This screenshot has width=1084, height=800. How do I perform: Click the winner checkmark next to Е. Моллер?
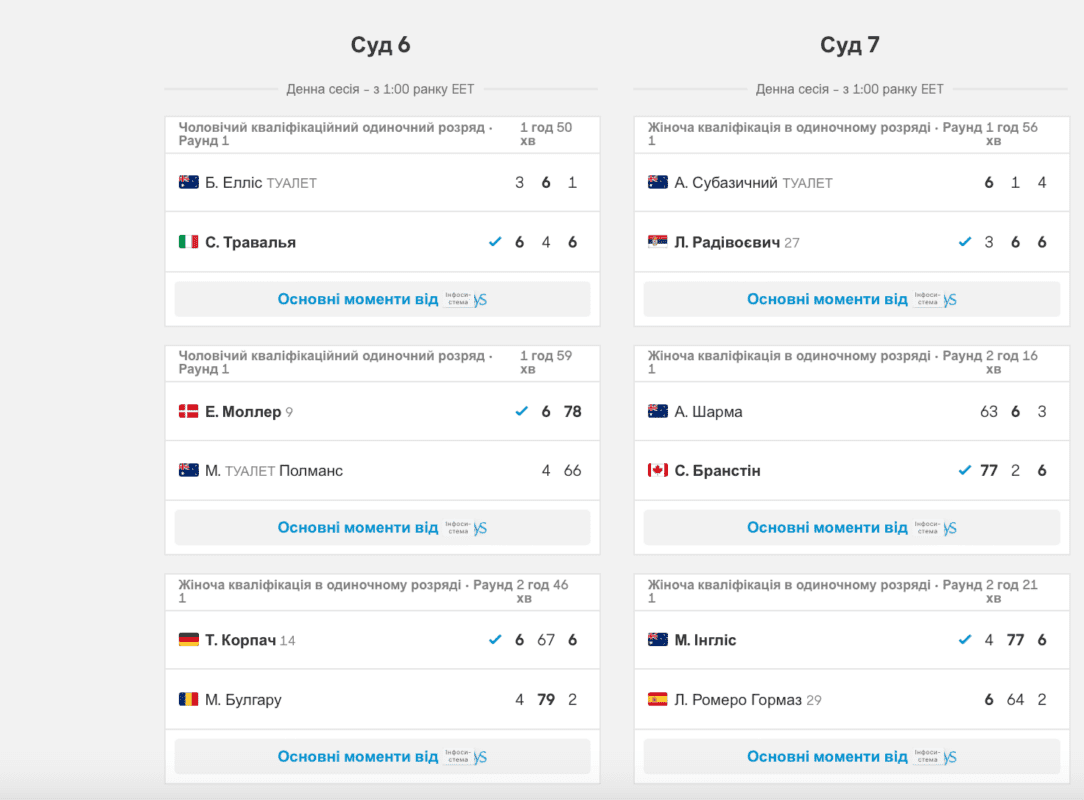click(x=521, y=411)
